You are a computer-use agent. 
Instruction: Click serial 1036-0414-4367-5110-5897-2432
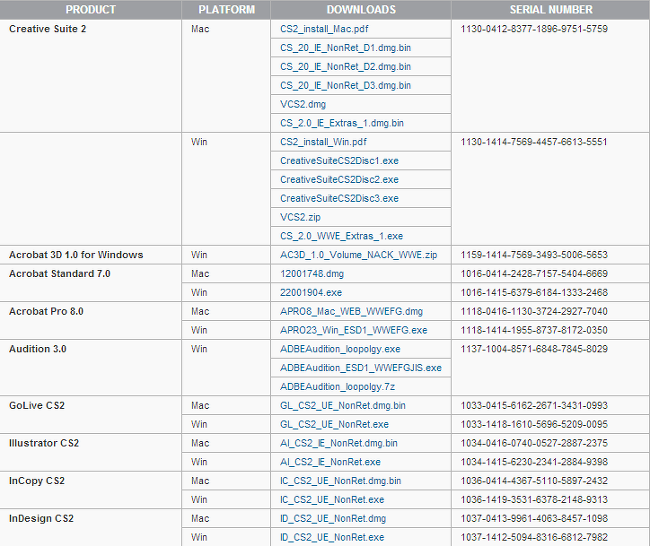pos(534,481)
